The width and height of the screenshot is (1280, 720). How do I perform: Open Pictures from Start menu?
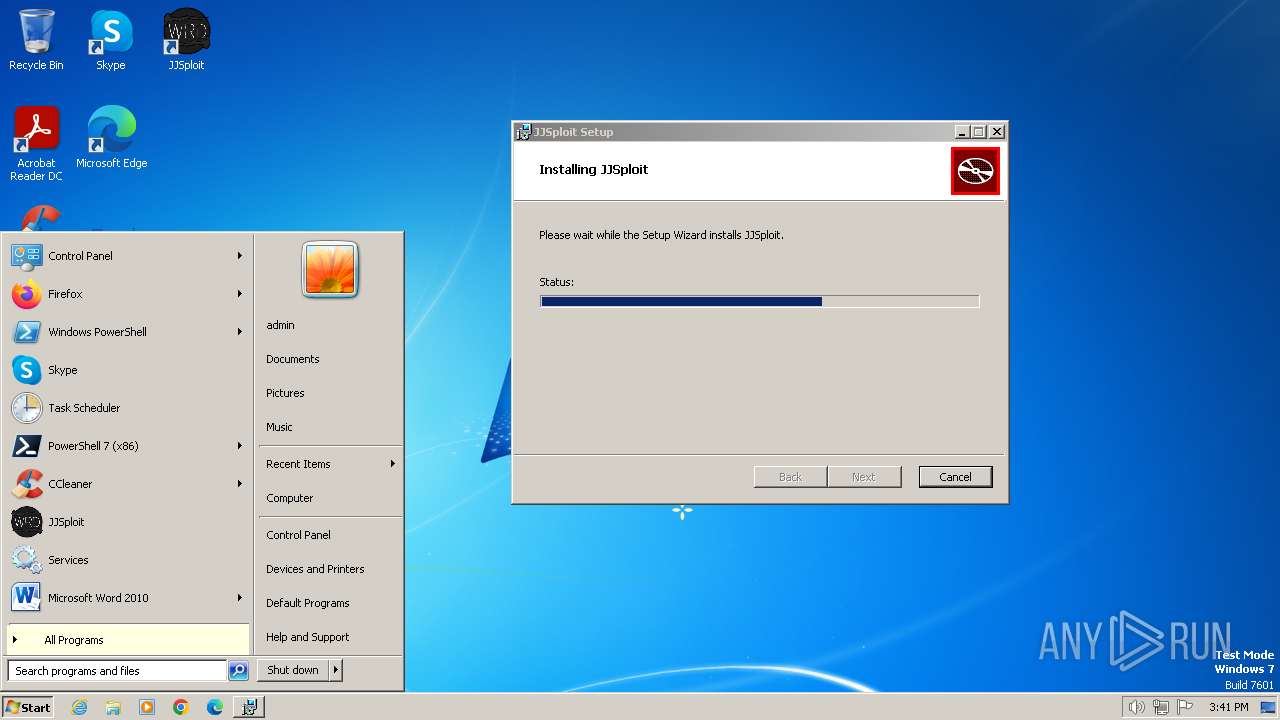(x=285, y=393)
